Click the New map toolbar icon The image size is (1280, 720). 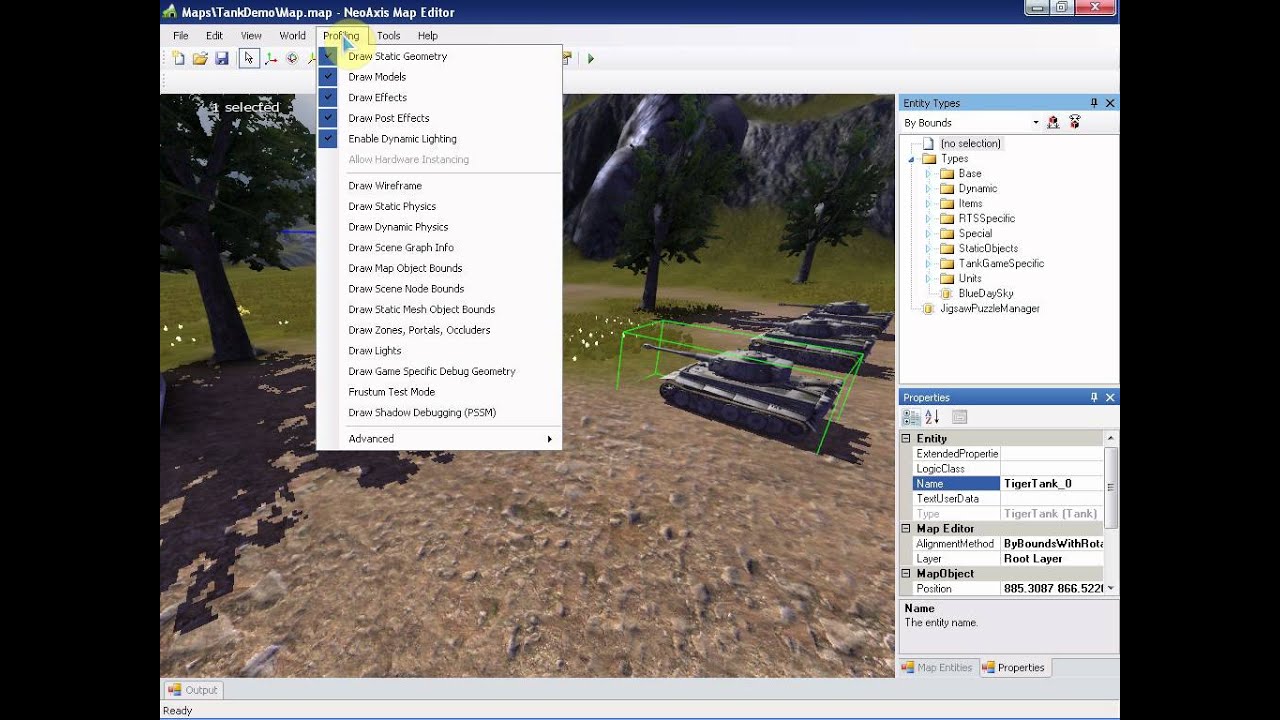coord(179,58)
